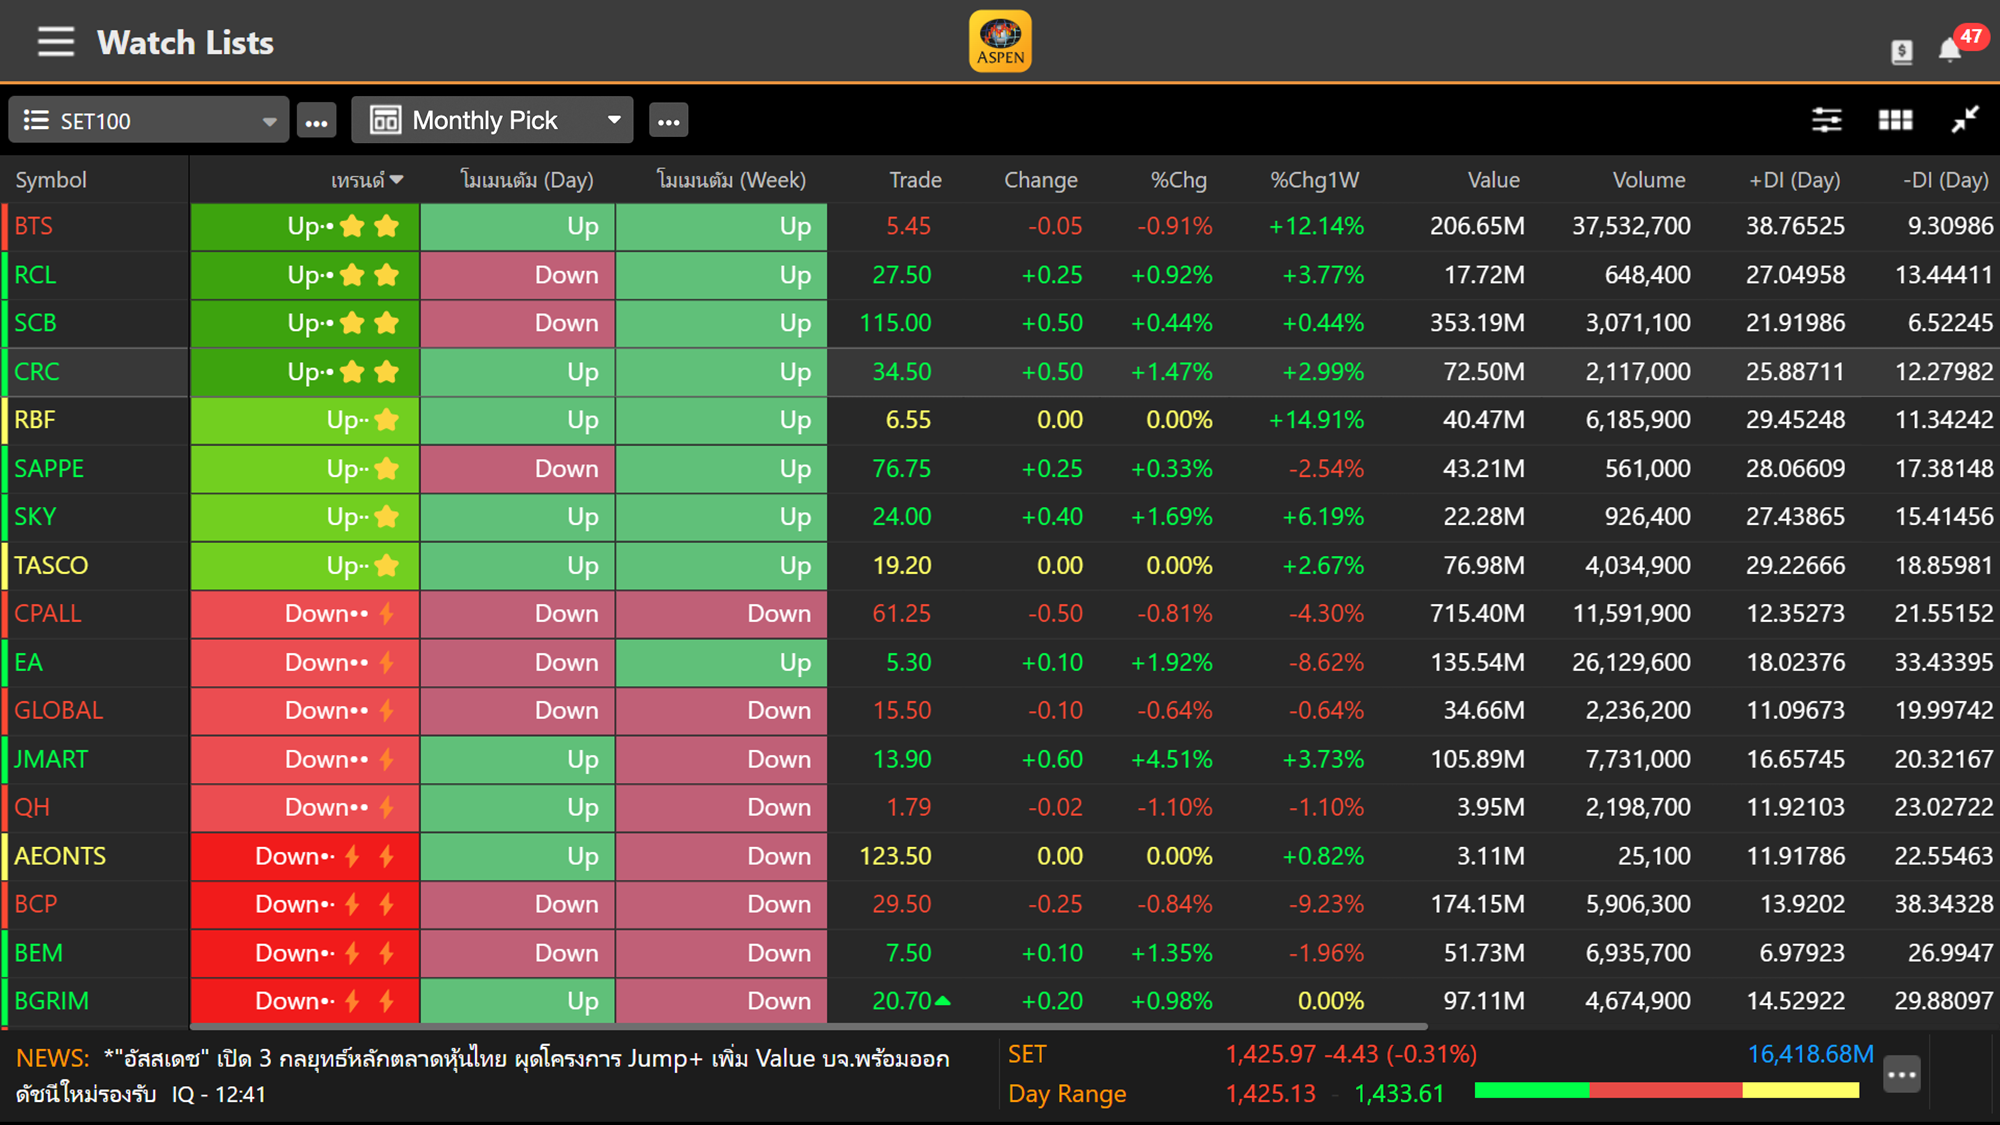The width and height of the screenshot is (2000, 1125).
Task: Select the BTS symbol
Action: 34,226
